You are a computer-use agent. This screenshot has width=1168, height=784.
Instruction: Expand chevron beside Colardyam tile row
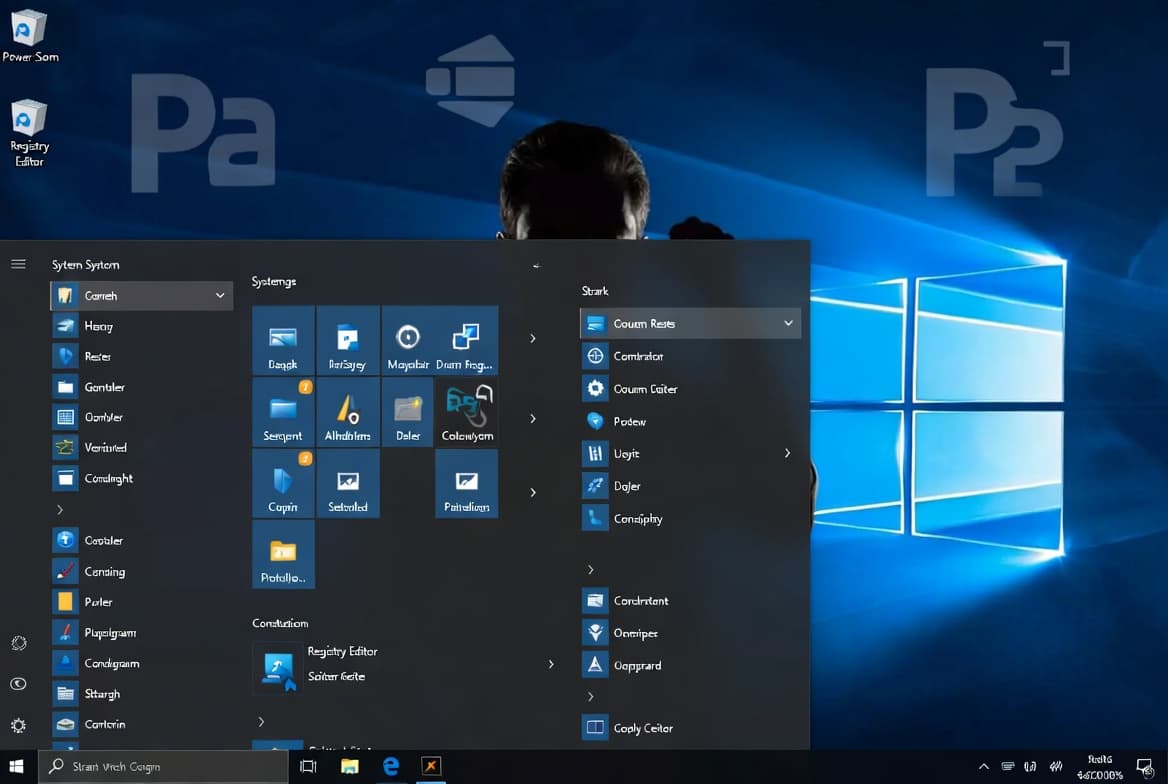[533, 419]
